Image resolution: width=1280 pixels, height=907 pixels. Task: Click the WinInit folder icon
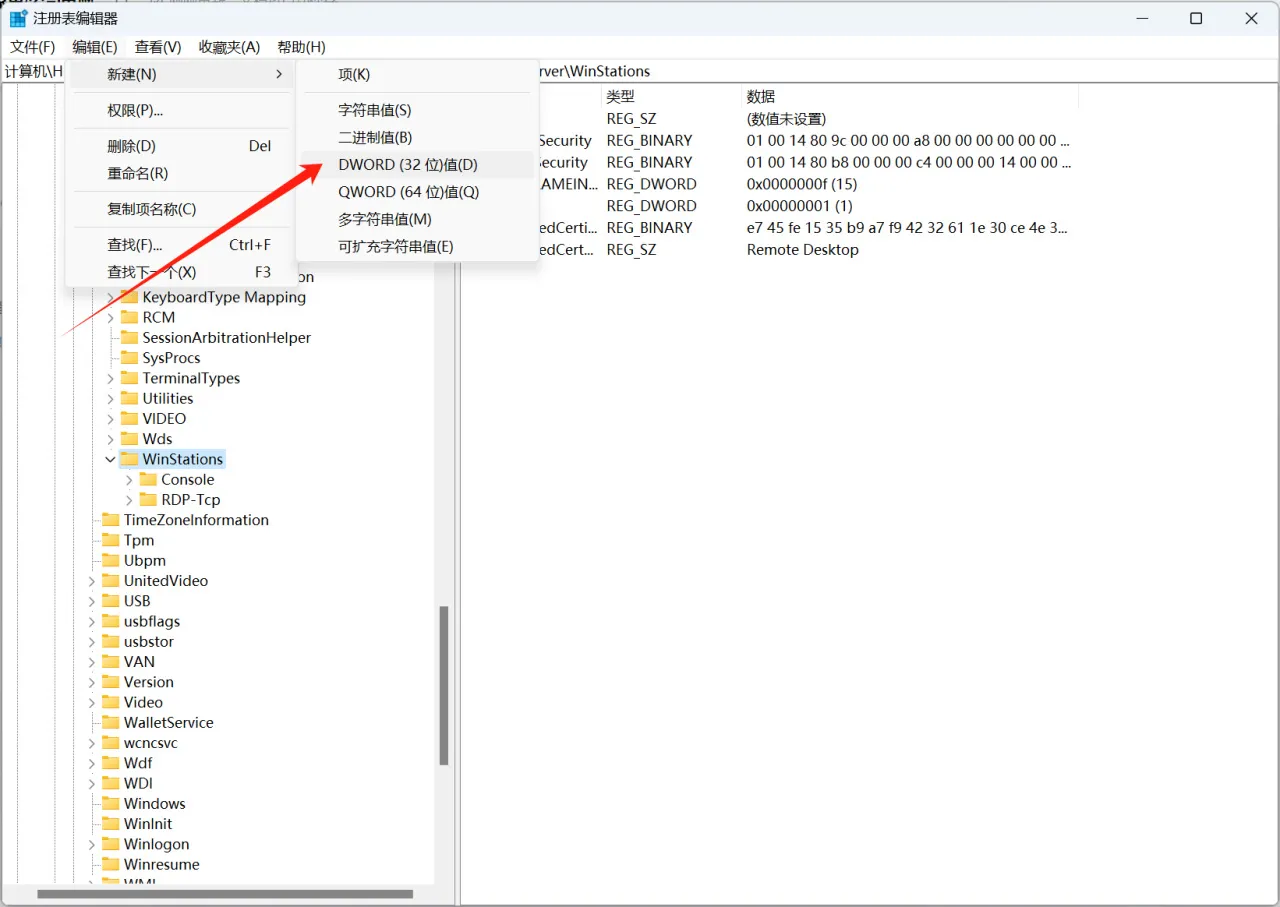(110, 823)
